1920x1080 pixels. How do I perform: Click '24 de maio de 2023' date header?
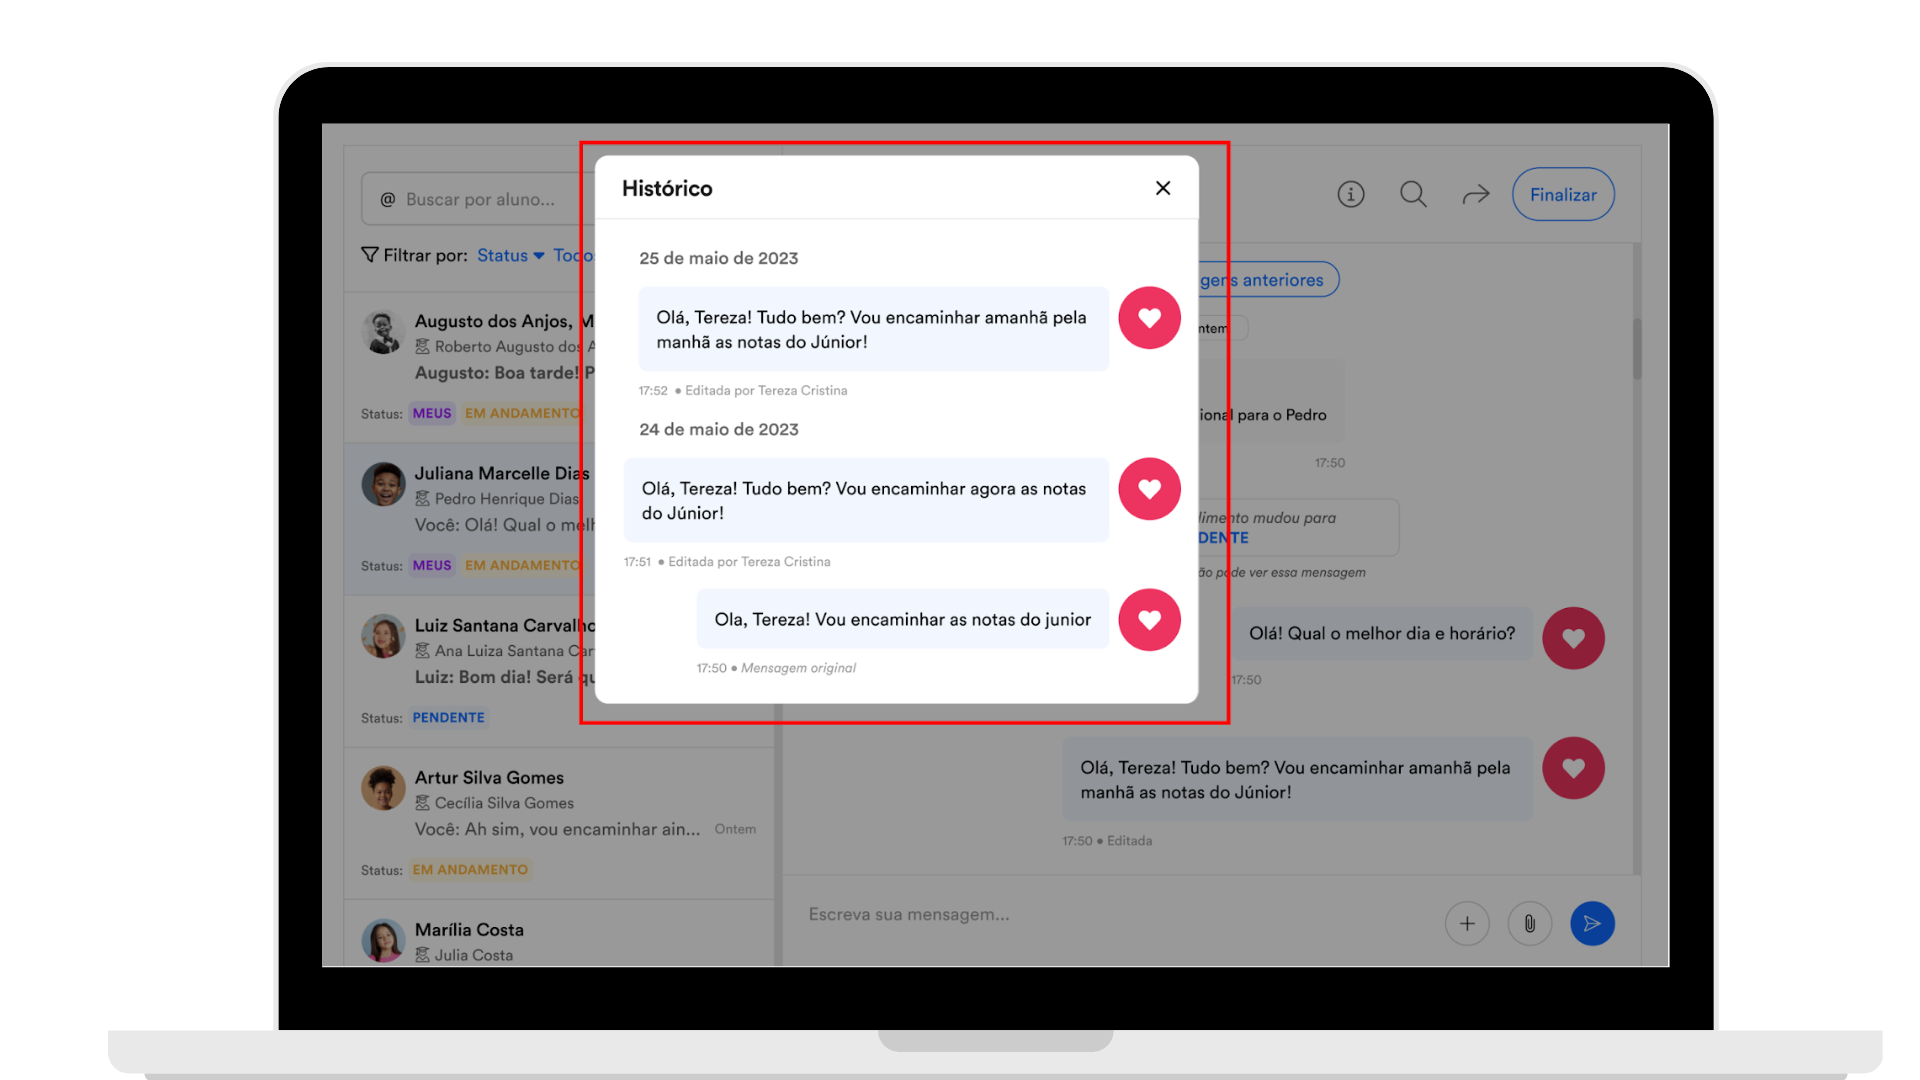point(719,429)
